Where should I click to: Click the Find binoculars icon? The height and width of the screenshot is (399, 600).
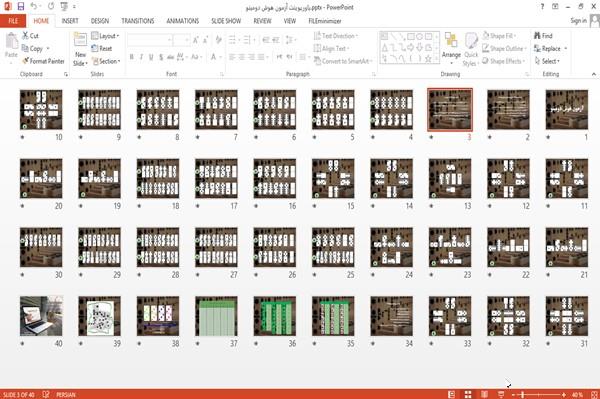537,36
